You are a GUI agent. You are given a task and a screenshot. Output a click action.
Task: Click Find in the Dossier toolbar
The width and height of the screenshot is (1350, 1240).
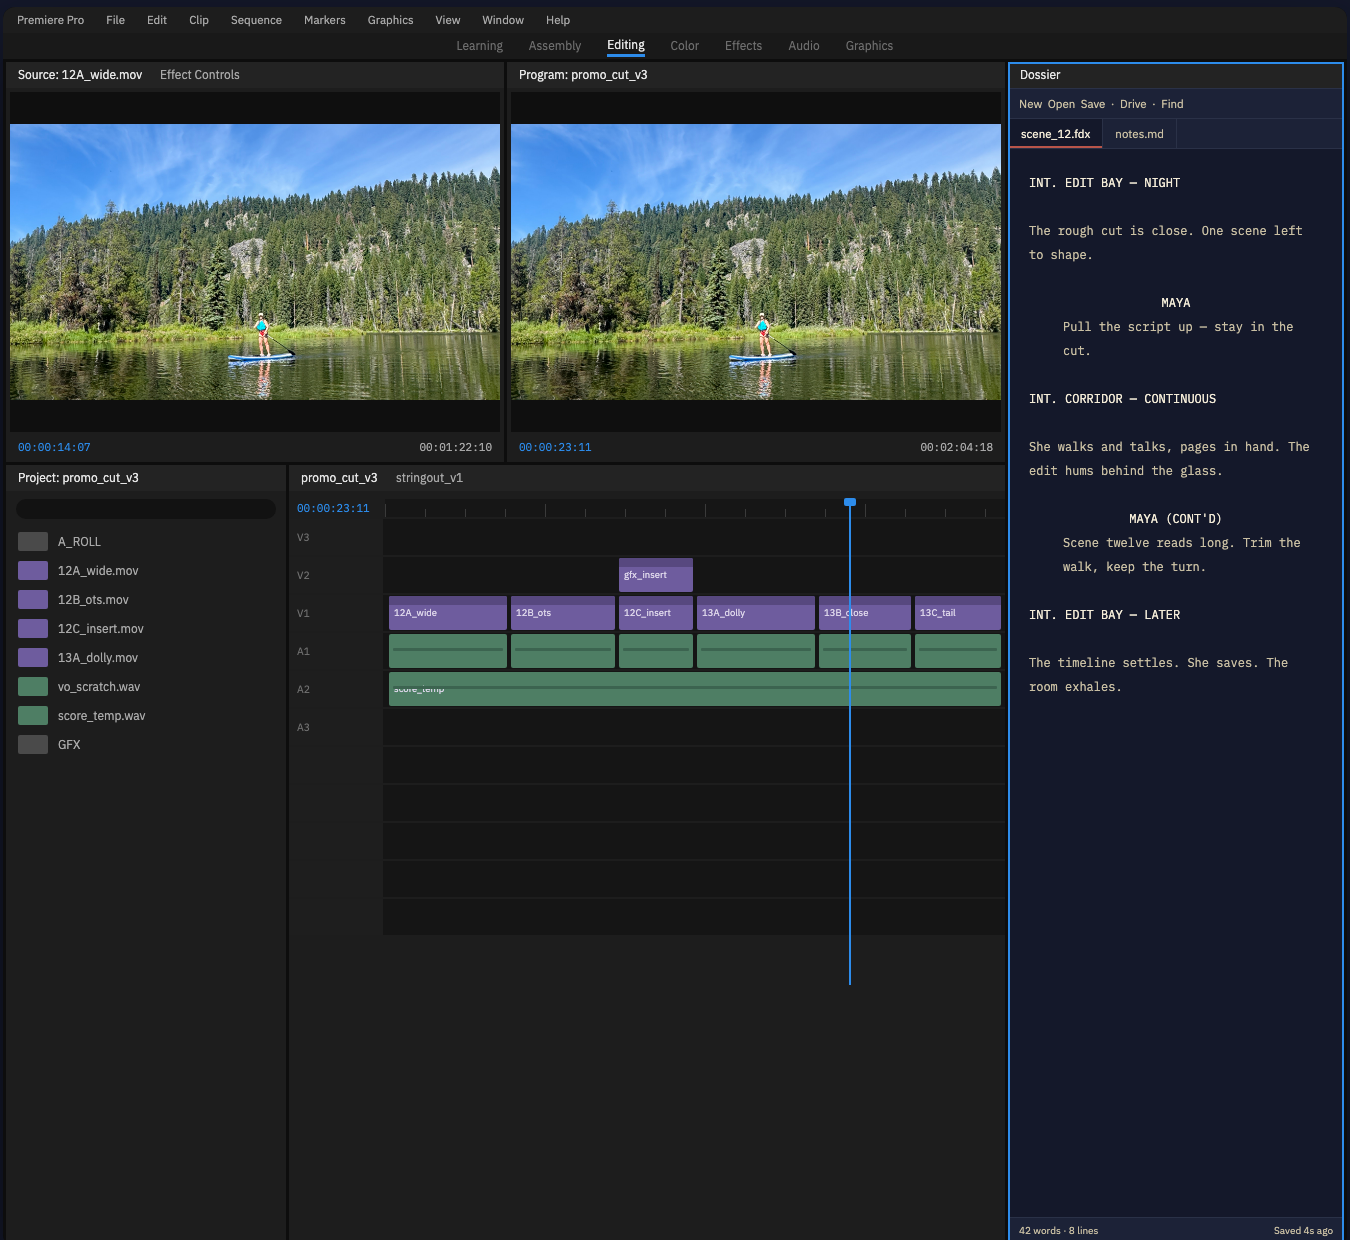click(1172, 104)
